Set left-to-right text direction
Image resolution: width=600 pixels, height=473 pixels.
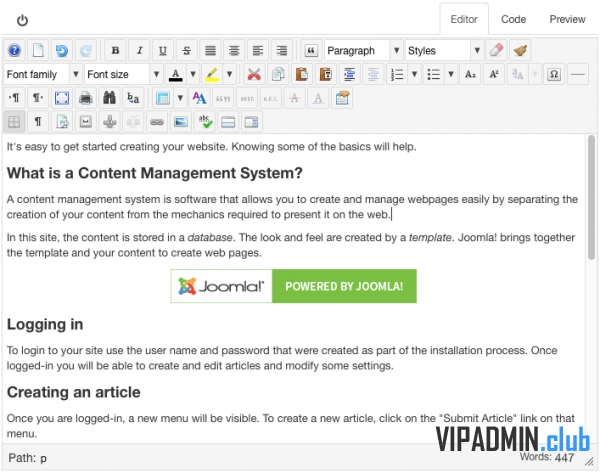point(15,98)
